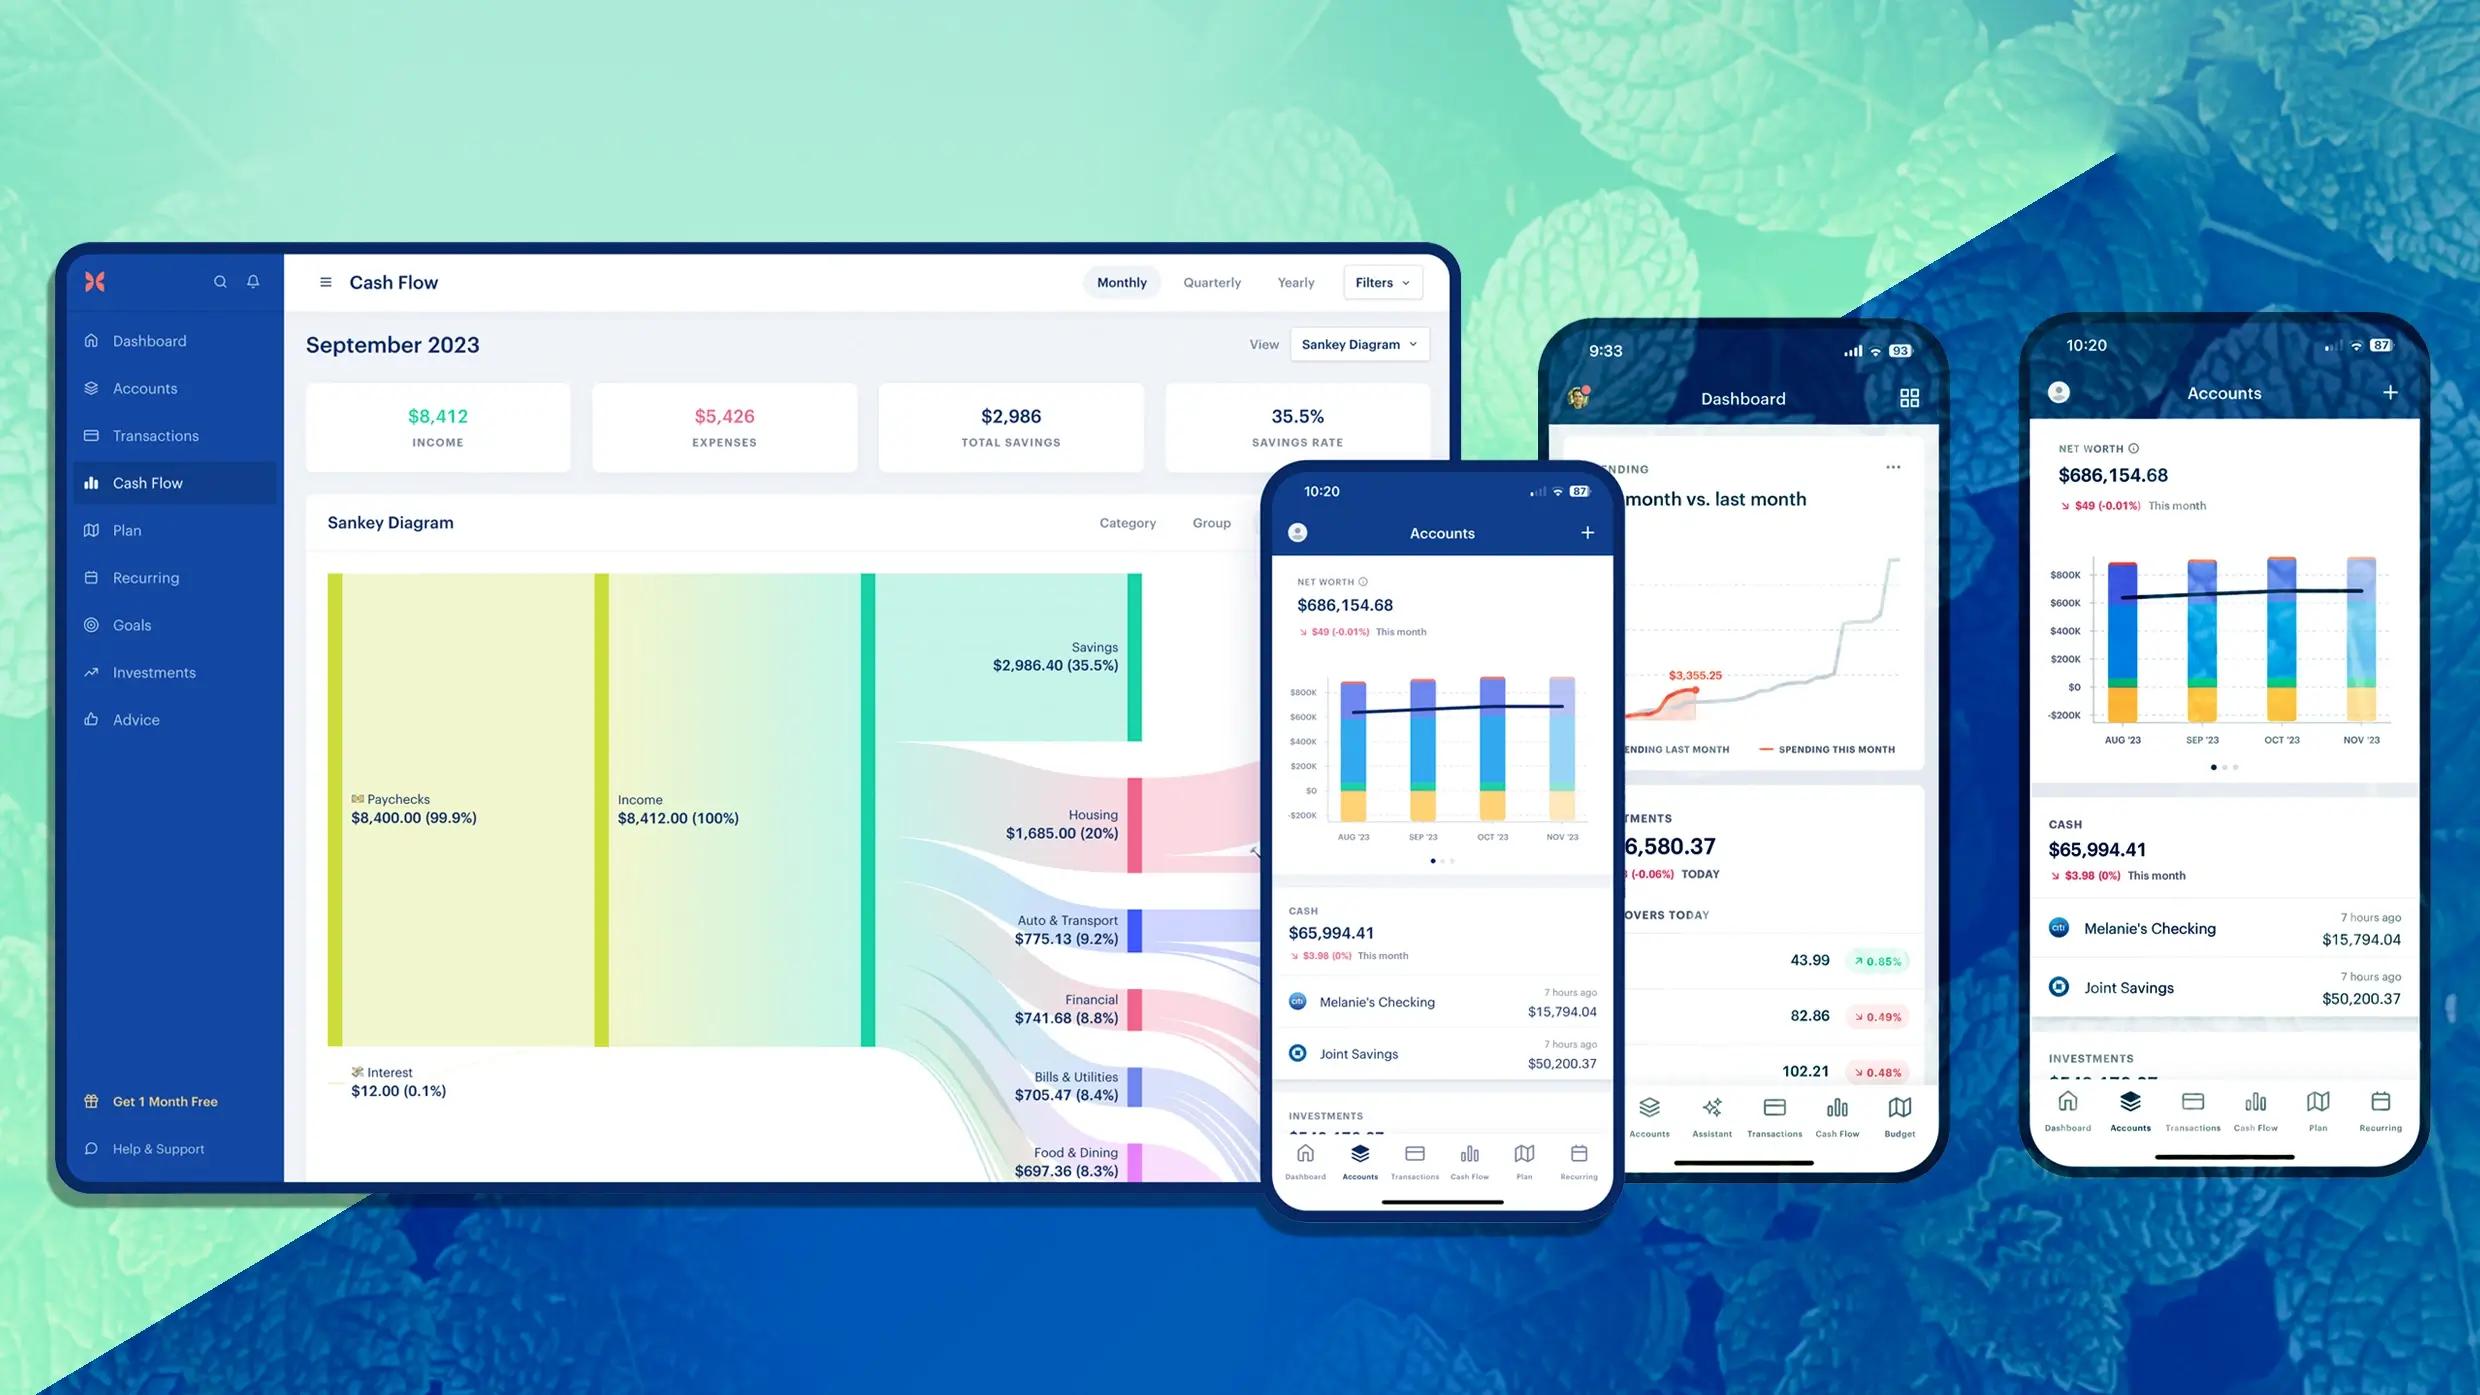Click the Cash Flow icon in sidebar
Screen dimensions: 2480x1395
92,482
